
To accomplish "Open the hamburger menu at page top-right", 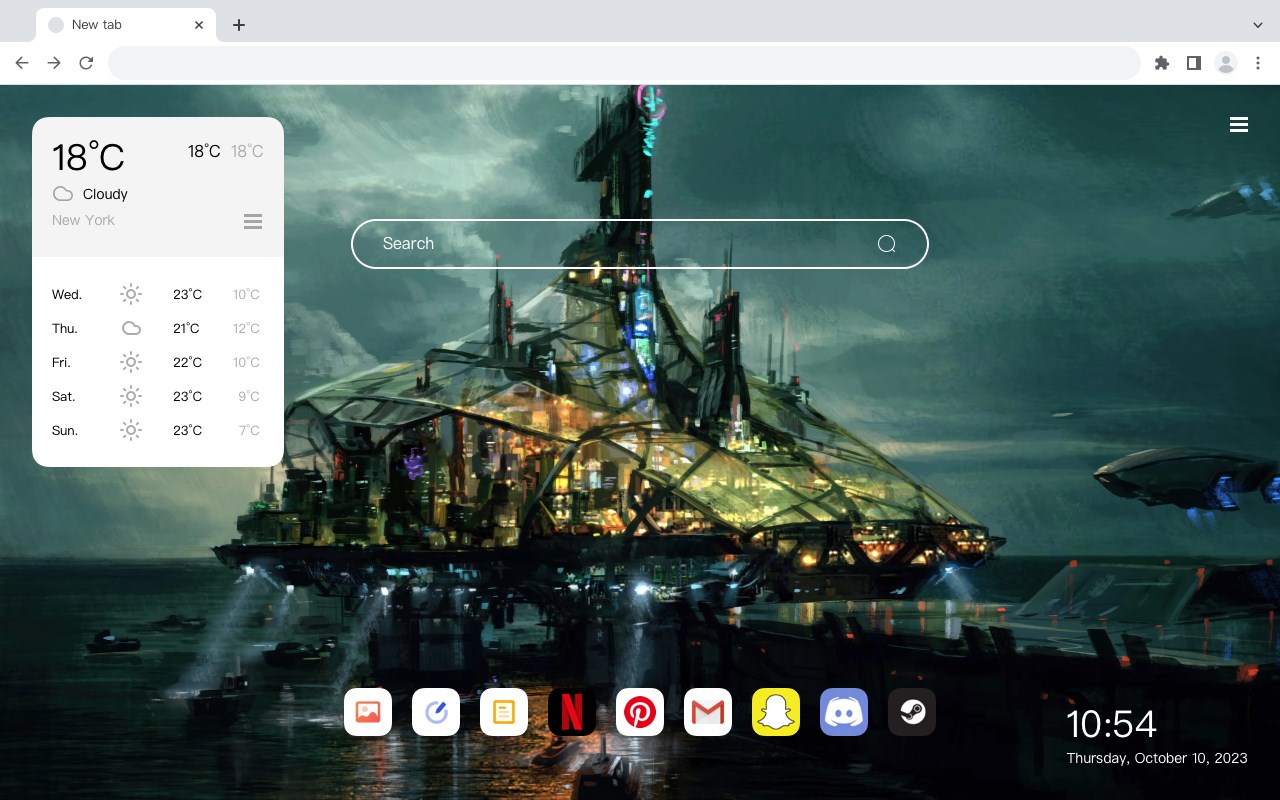I will click(x=1239, y=125).
